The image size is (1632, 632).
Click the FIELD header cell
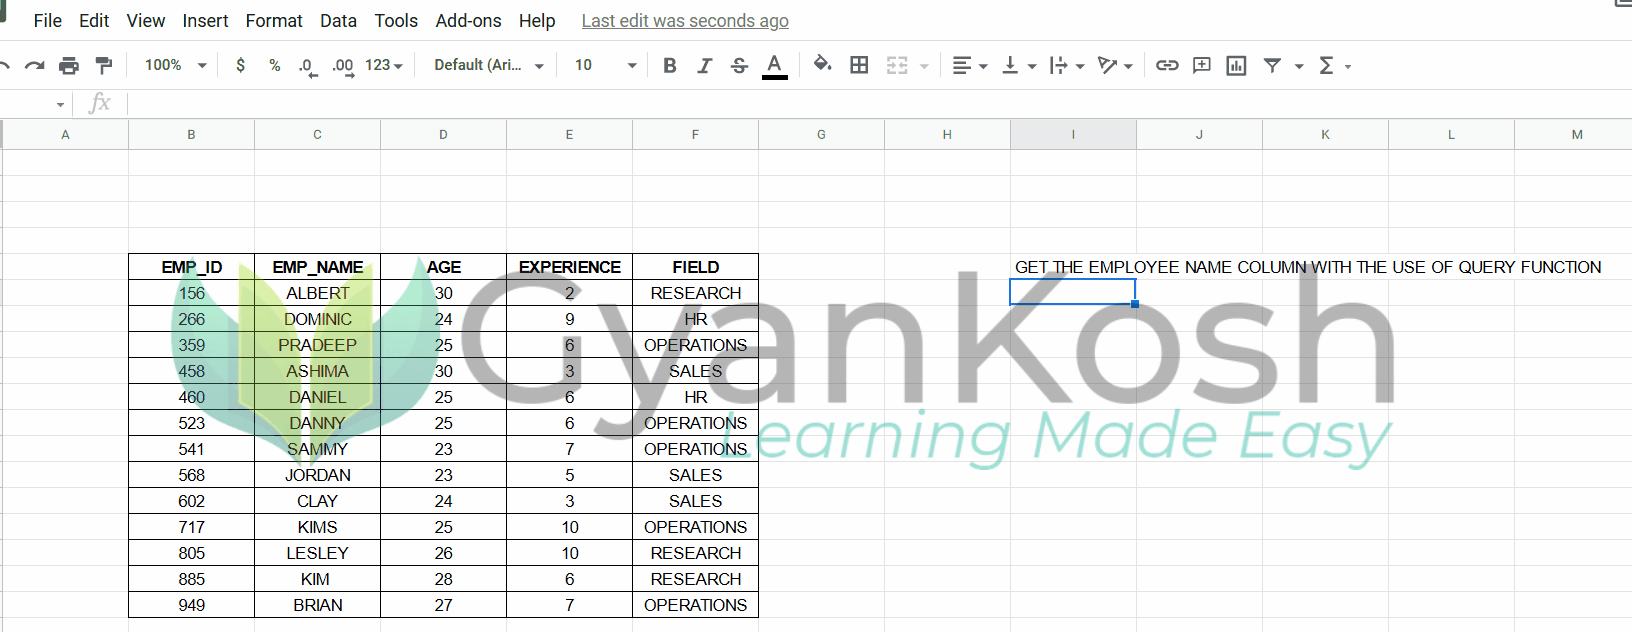coord(695,267)
